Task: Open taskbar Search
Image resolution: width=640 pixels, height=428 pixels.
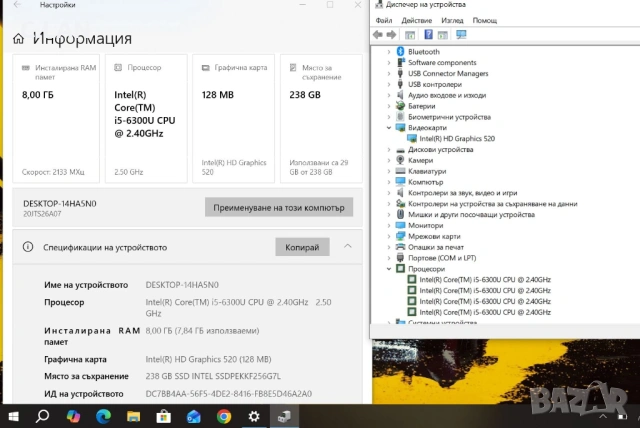Action: point(42,417)
